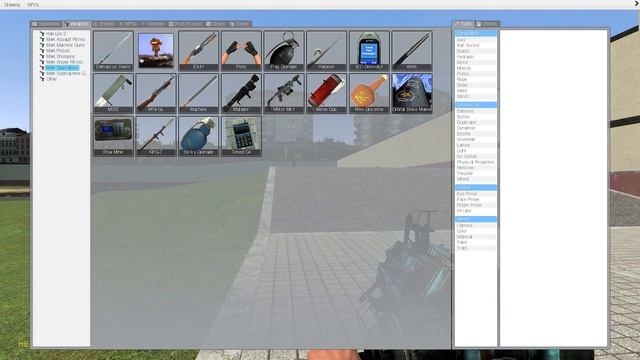The image size is (640, 360).
Task: Spawn the Matador launcher
Action: click(x=241, y=93)
